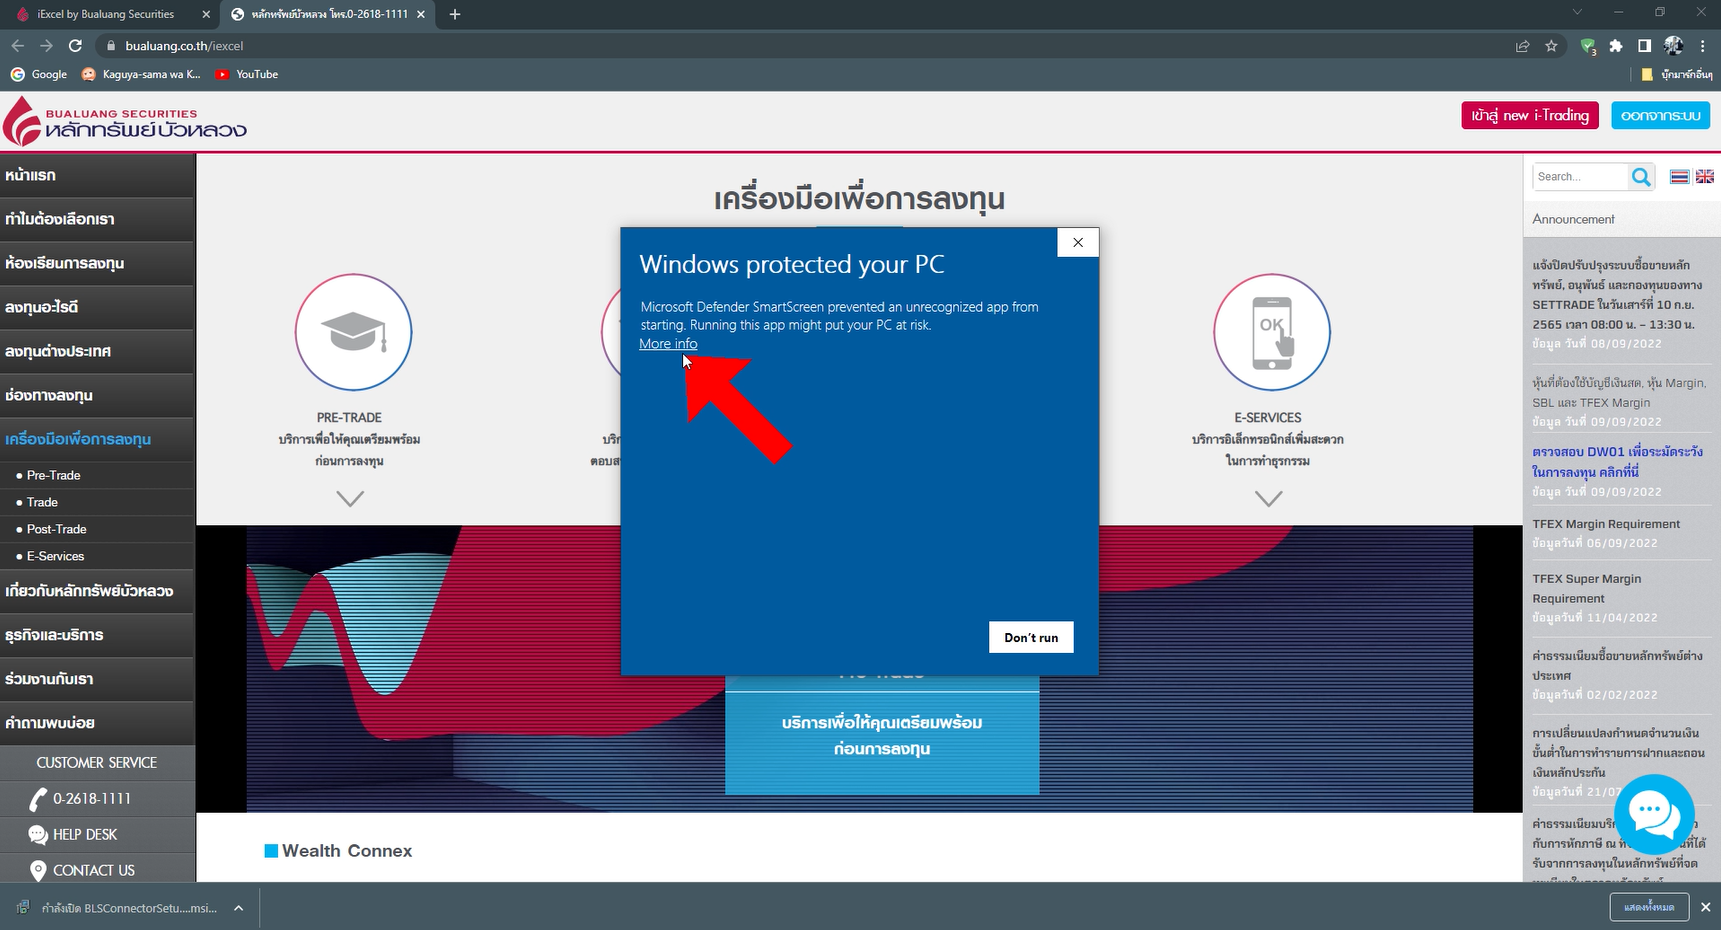Click the search magnifier icon
Image resolution: width=1721 pixels, height=930 pixels.
[1641, 177]
